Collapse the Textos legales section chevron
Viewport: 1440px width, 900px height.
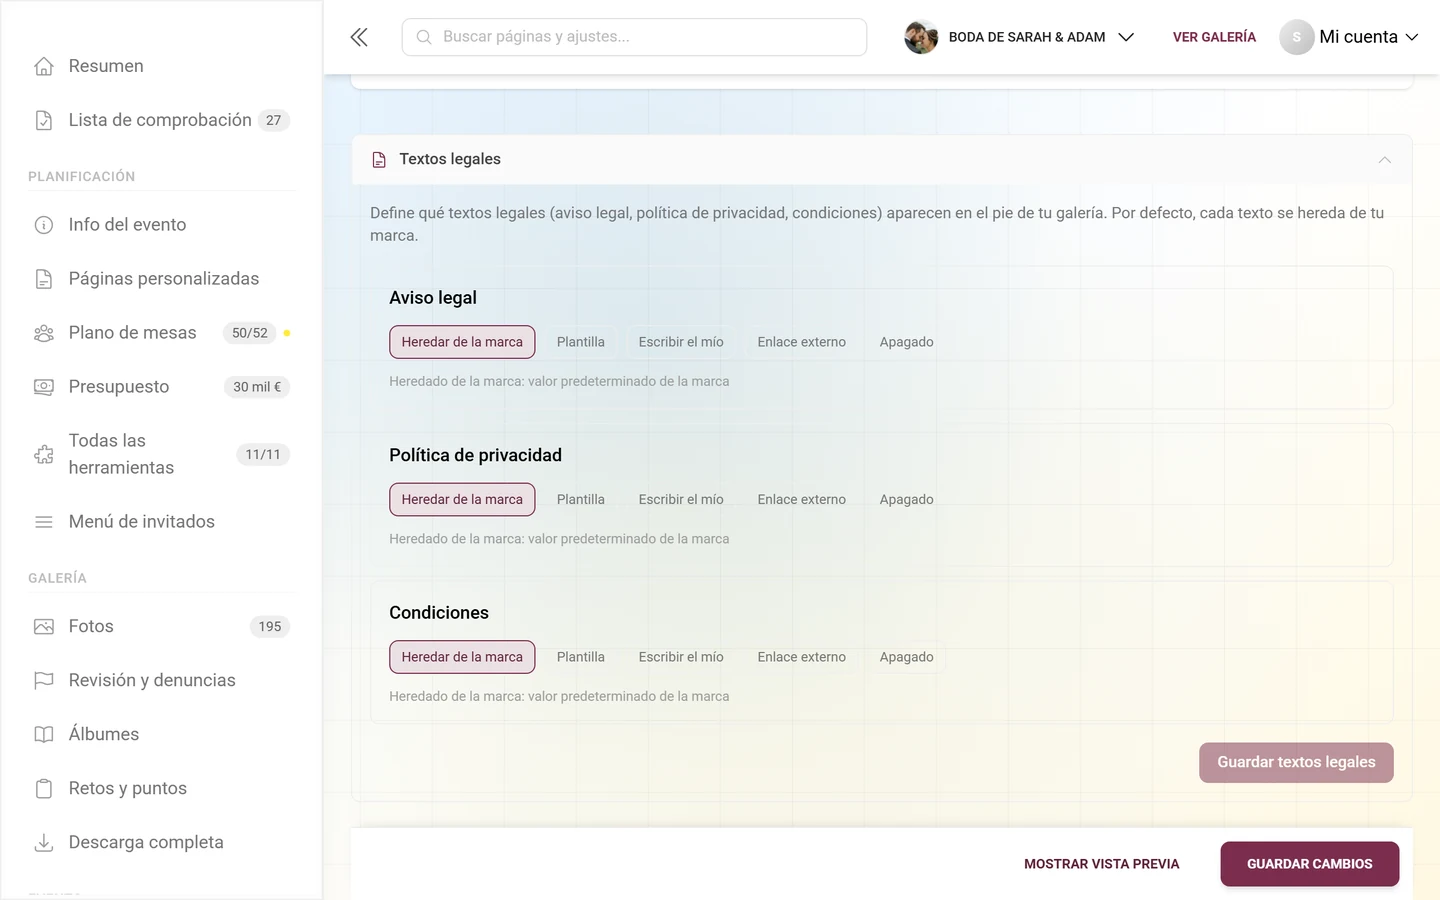[1385, 160]
